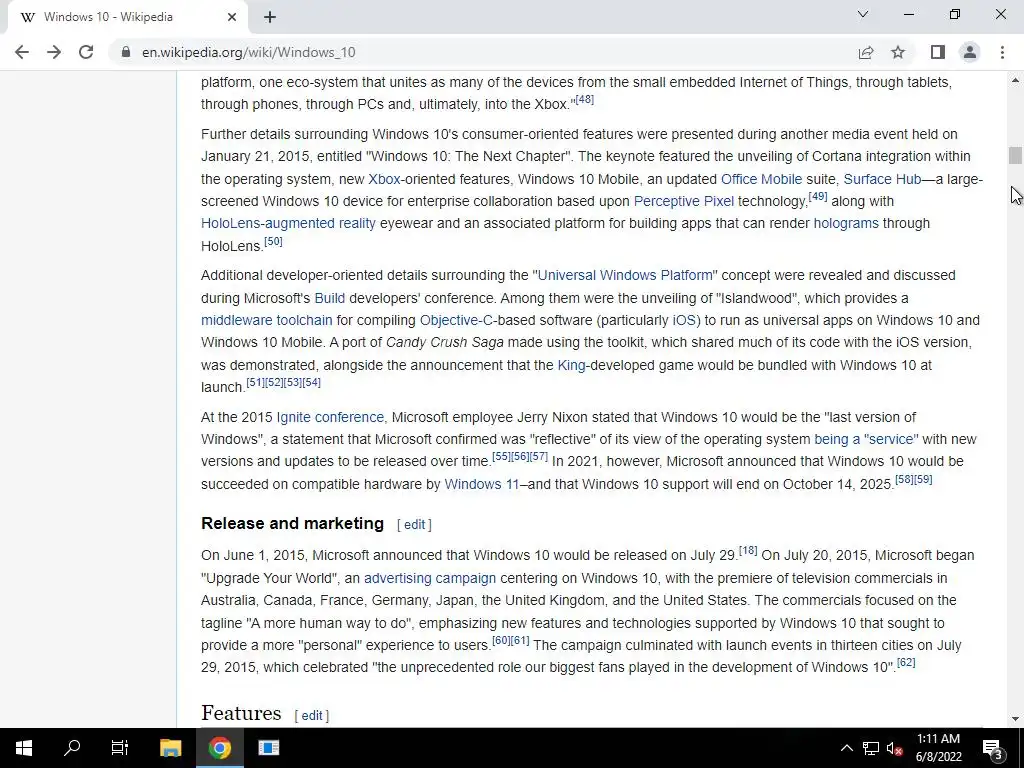The image size is (1024, 768).
Task: Open the middleware link
Action: (x=236, y=320)
